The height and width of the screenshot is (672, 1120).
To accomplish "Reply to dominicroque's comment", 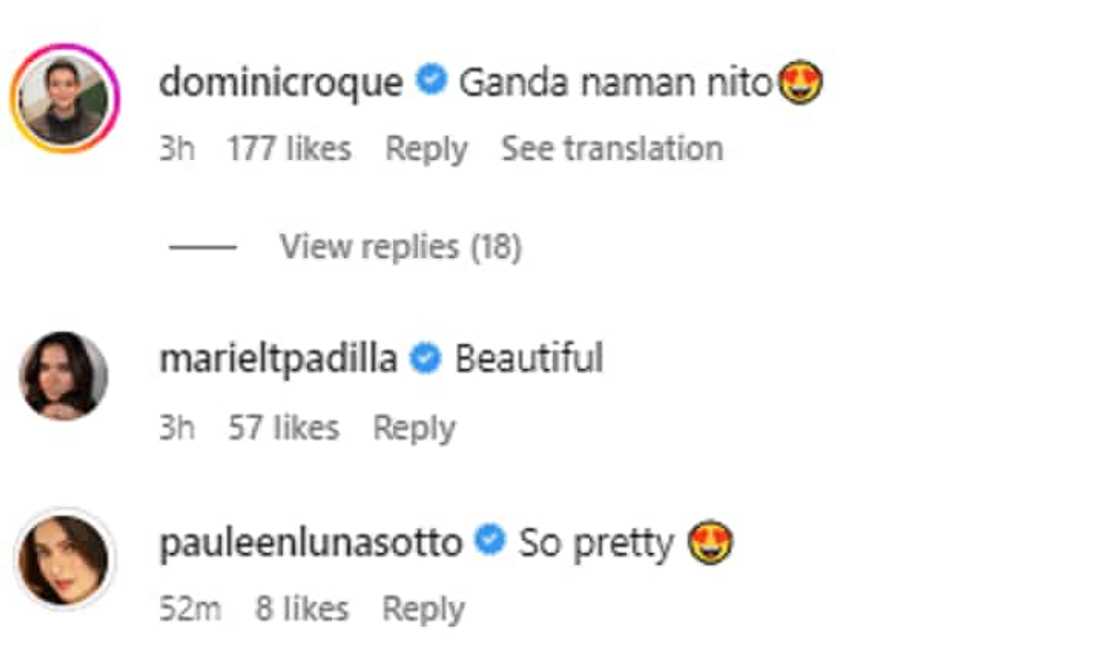I will [426, 149].
